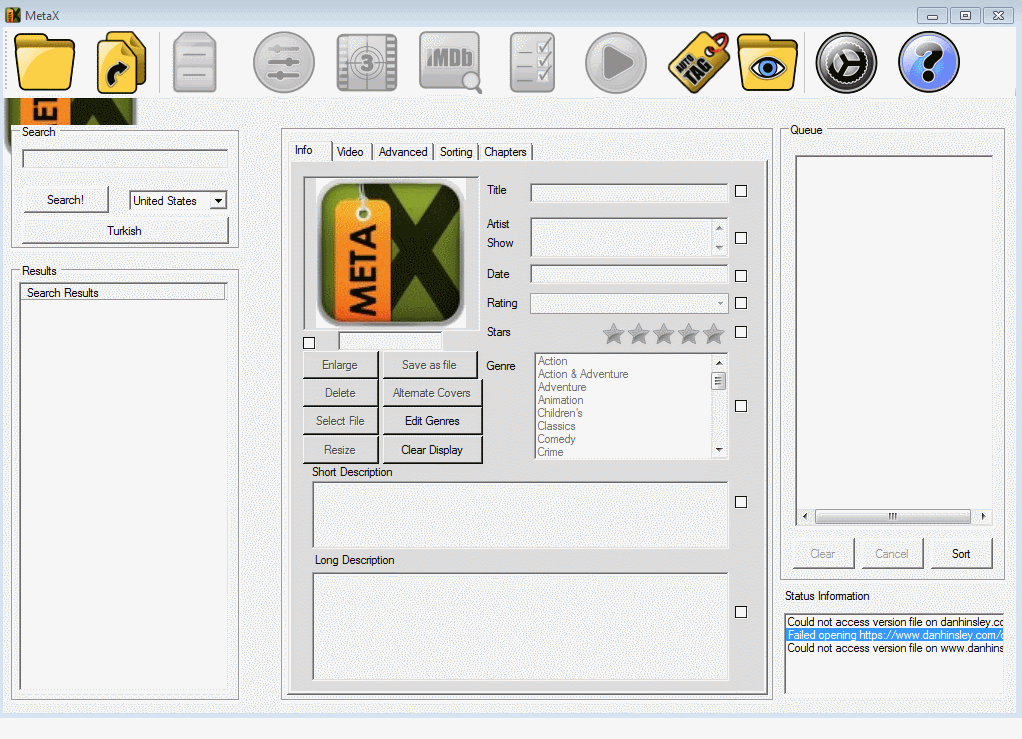Open the United States country dropdown

click(x=178, y=201)
